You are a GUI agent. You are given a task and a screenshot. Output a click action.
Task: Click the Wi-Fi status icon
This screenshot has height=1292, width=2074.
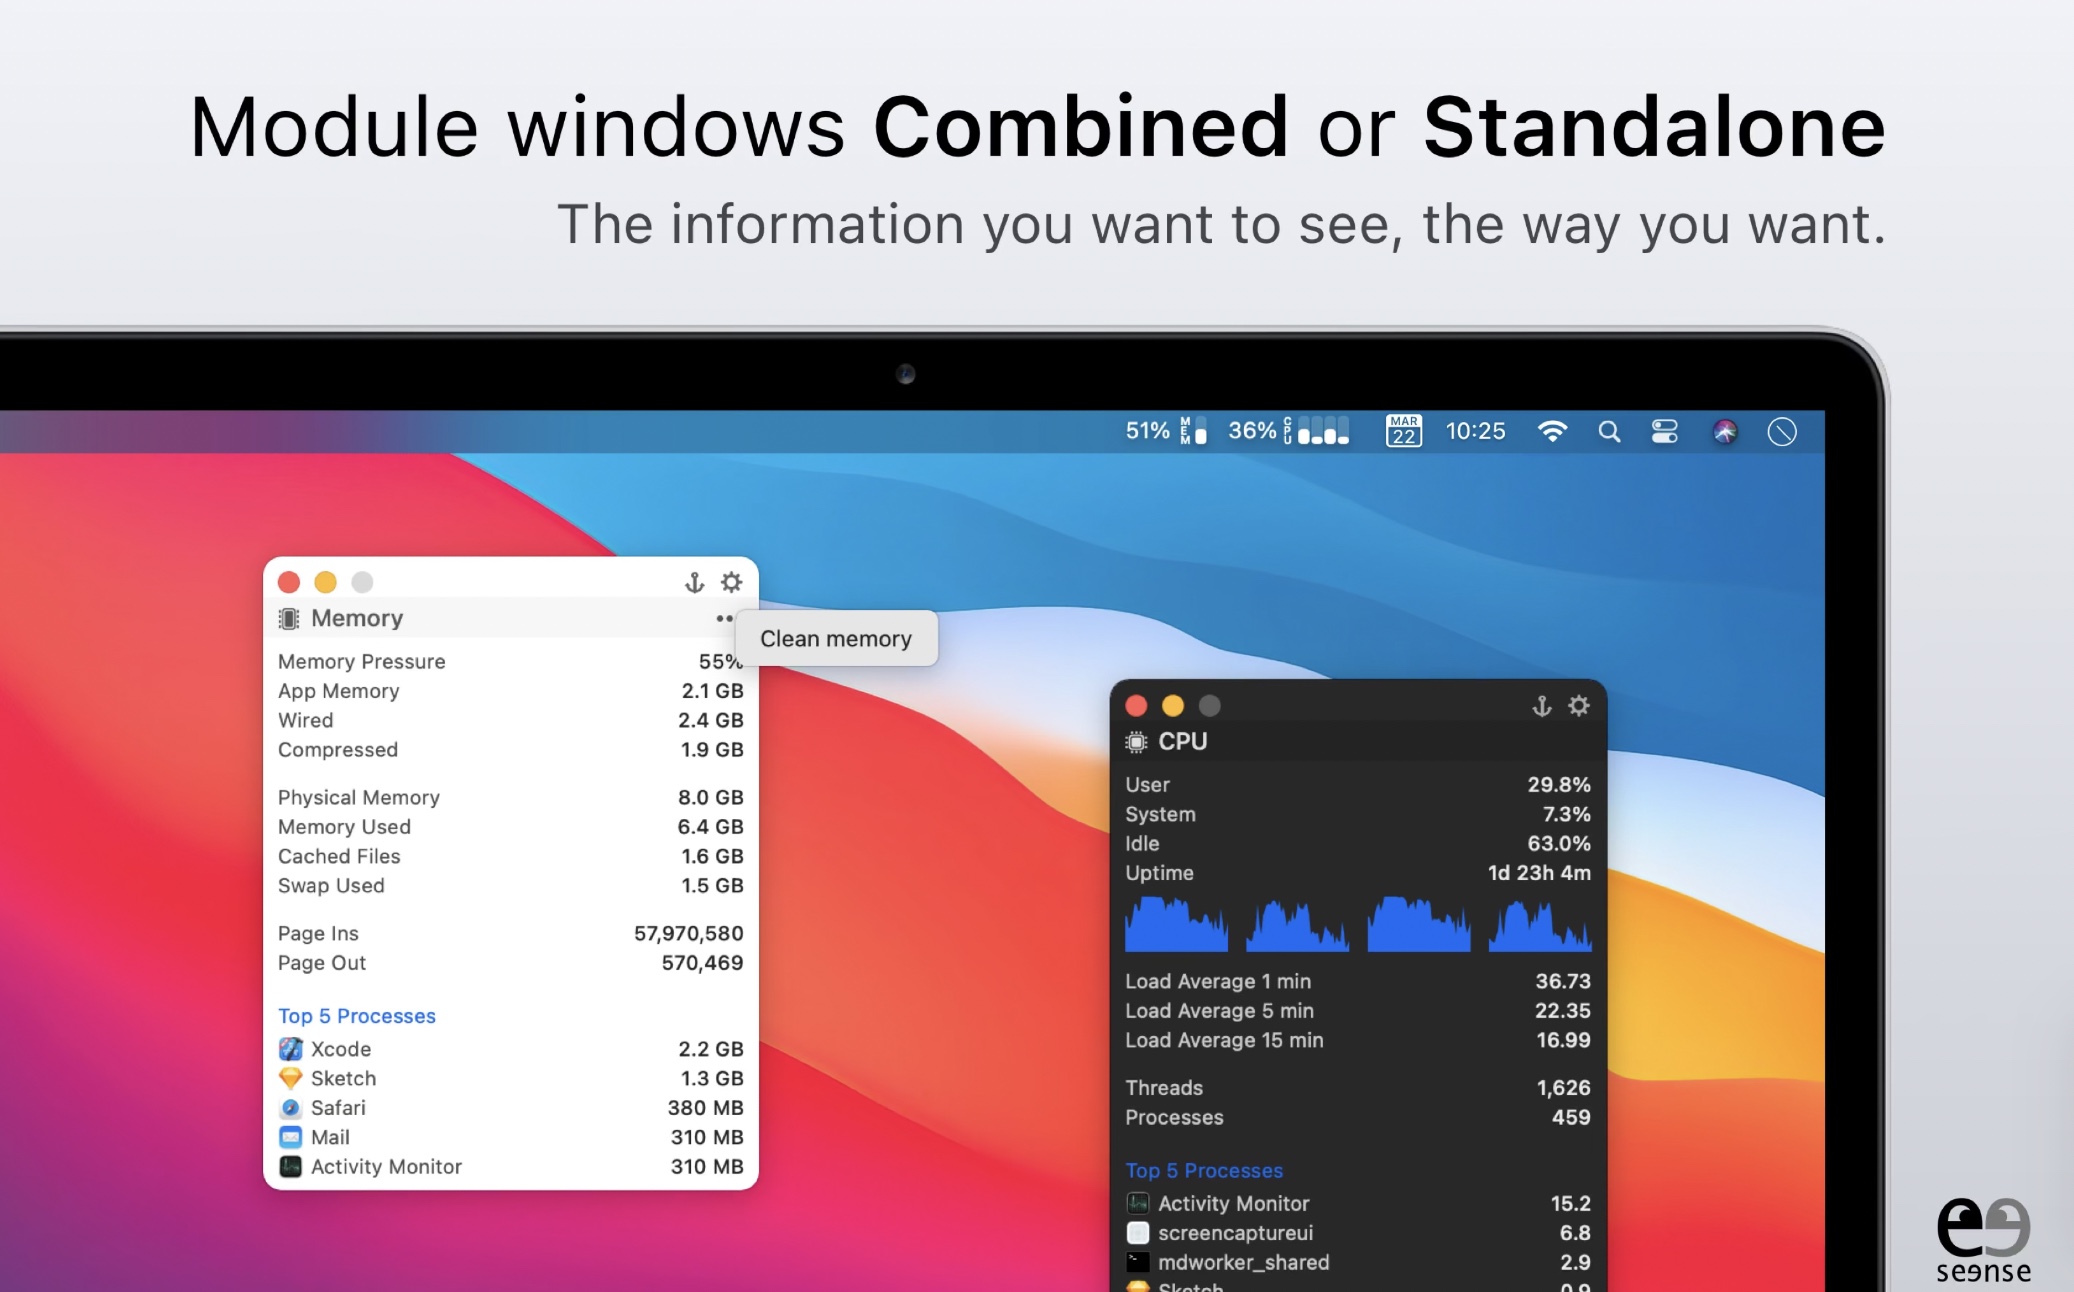[x=1551, y=431]
